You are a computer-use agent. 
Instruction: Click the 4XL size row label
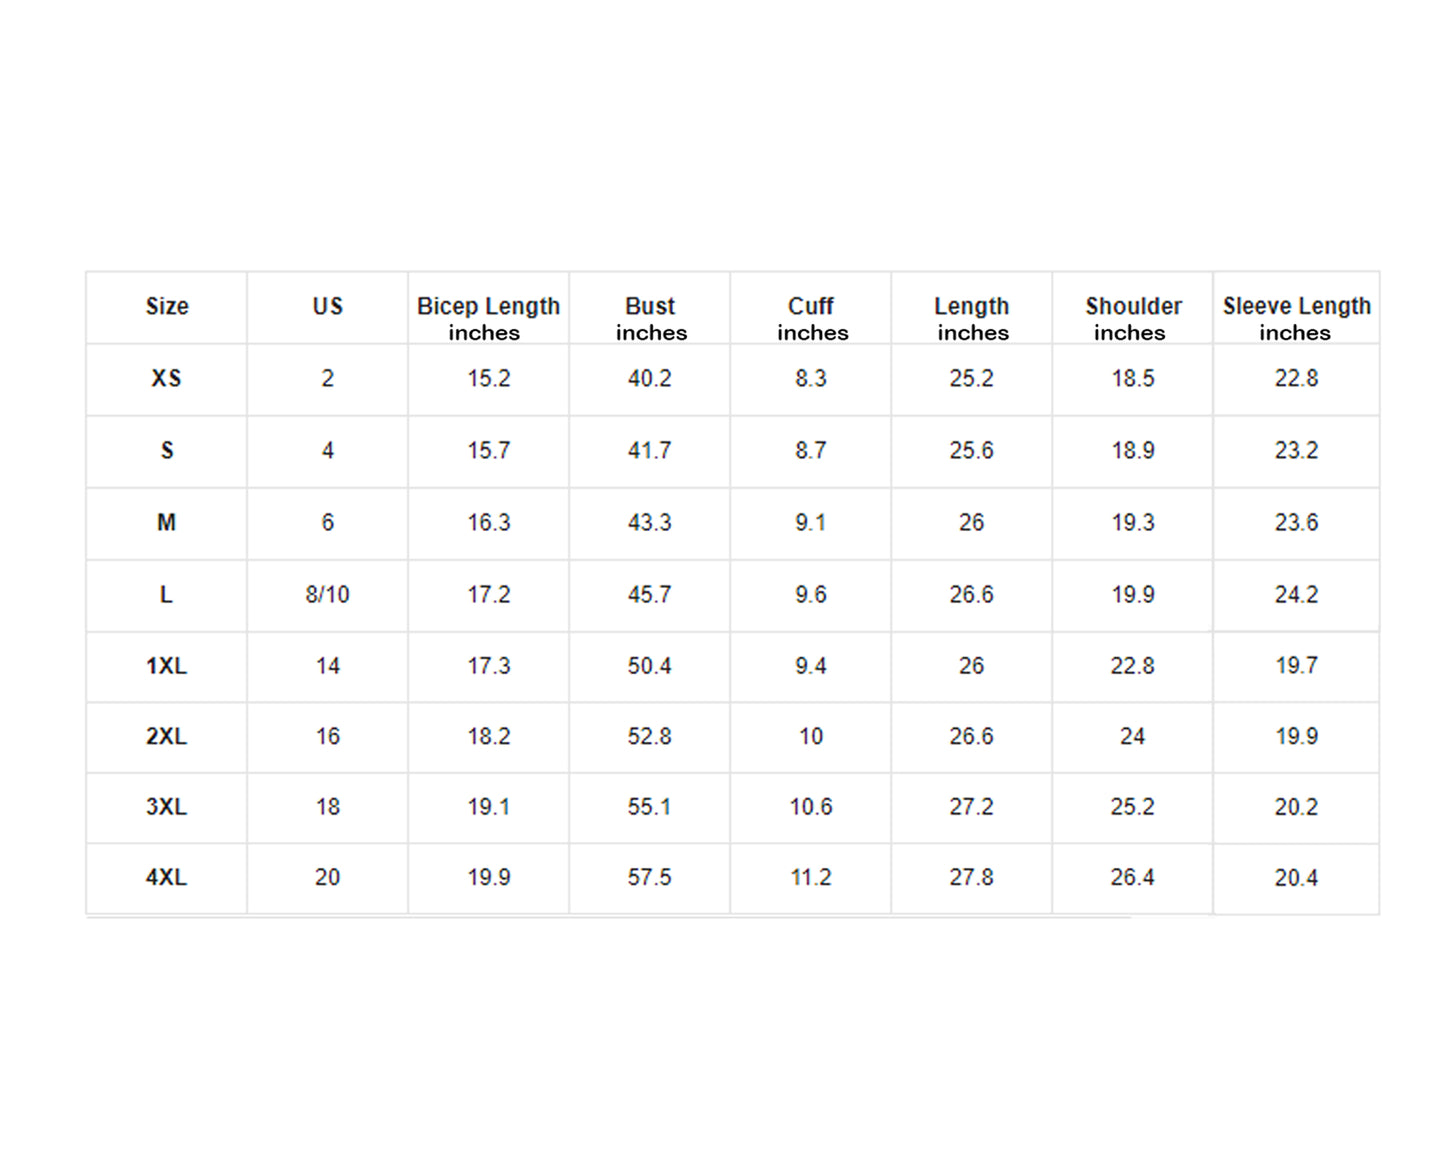(x=167, y=878)
